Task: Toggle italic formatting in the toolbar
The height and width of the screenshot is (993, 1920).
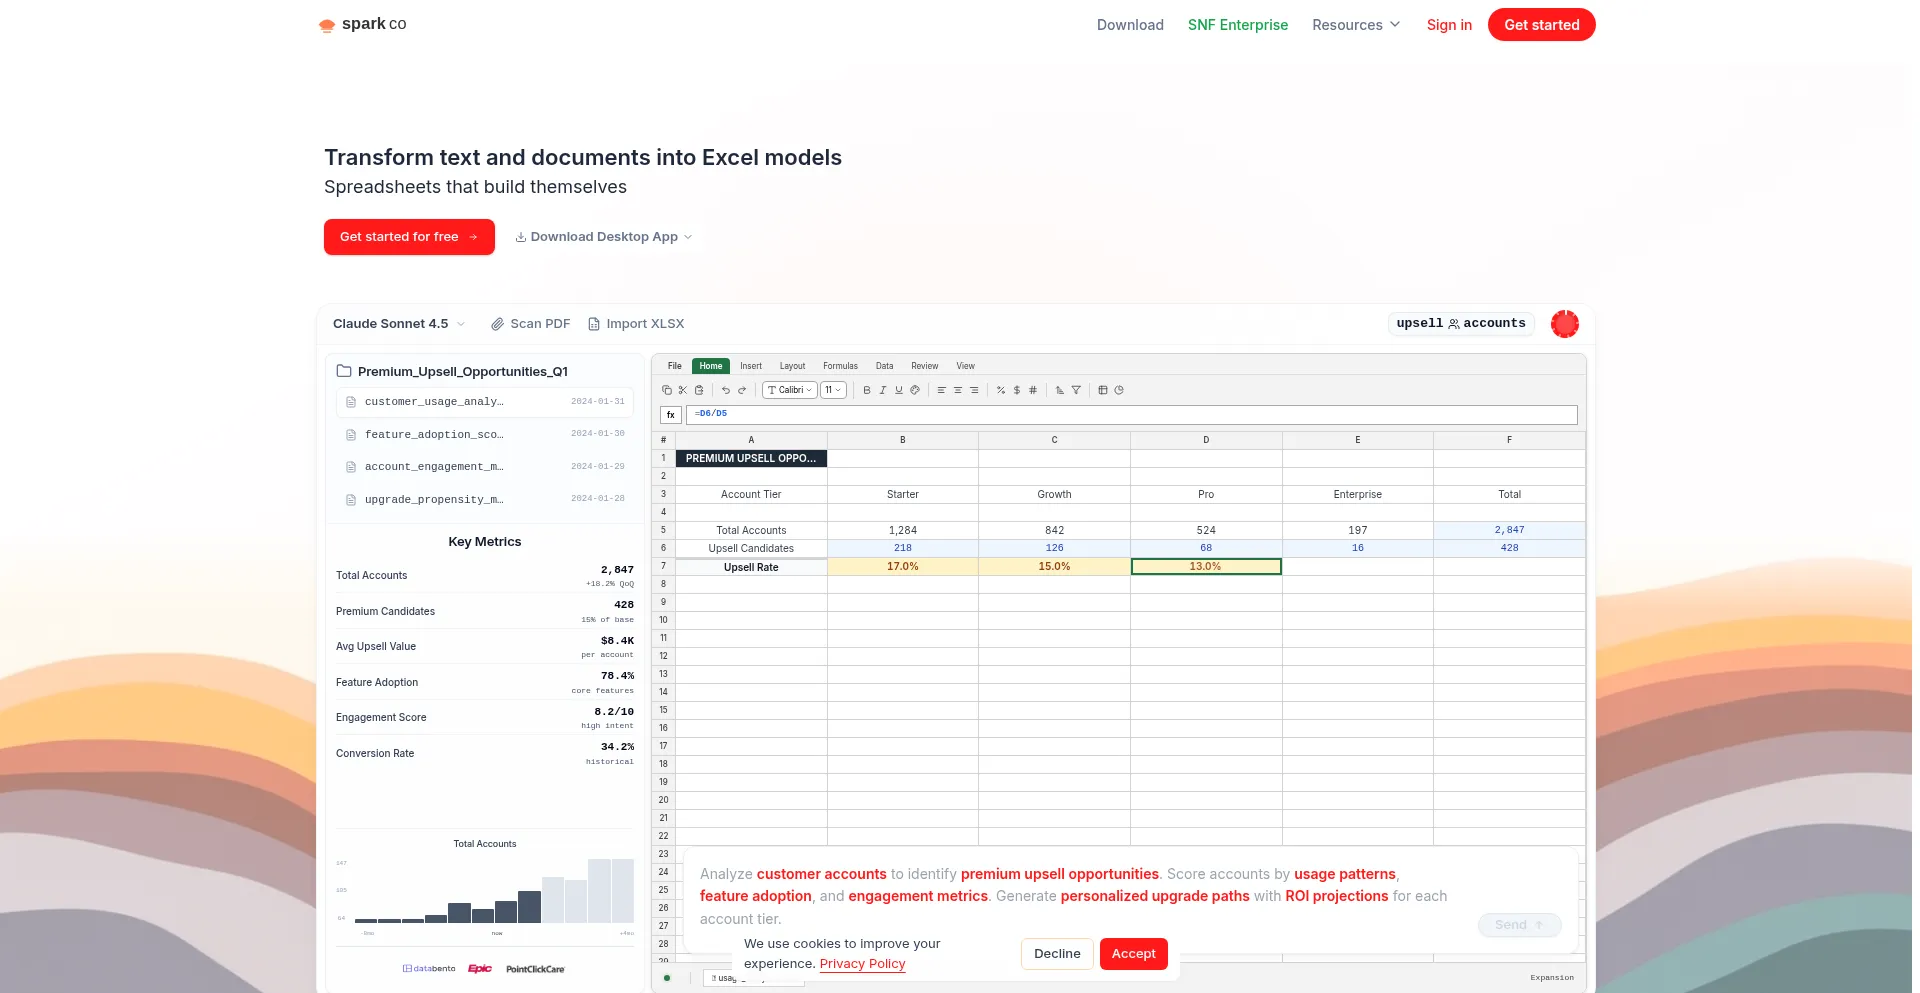Action: [x=883, y=390]
